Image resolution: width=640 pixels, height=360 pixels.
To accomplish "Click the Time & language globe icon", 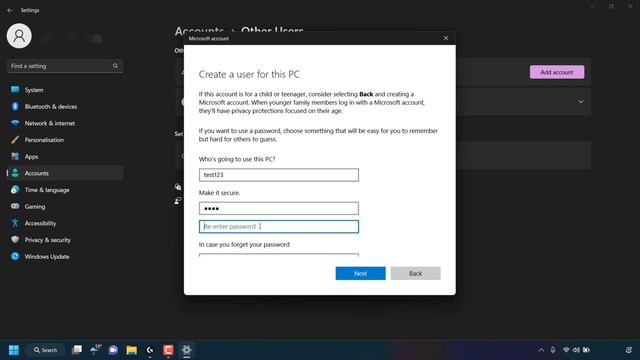I will [x=15, y=189].
